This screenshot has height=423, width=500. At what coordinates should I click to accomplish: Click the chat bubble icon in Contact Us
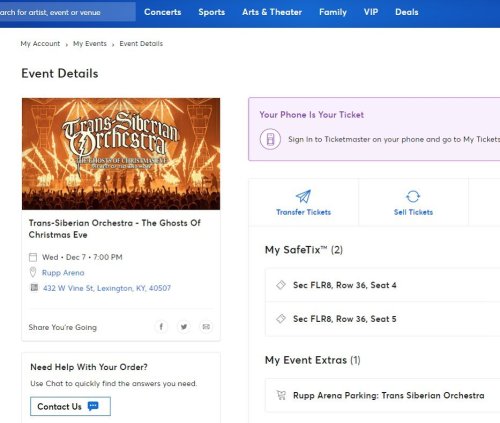[93, 406]
